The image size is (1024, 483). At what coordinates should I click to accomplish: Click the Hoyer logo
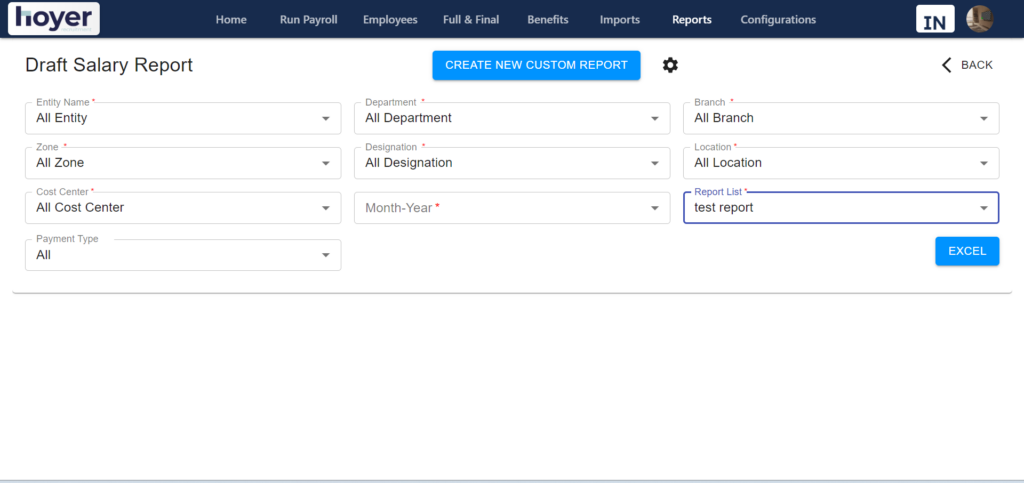54,18
